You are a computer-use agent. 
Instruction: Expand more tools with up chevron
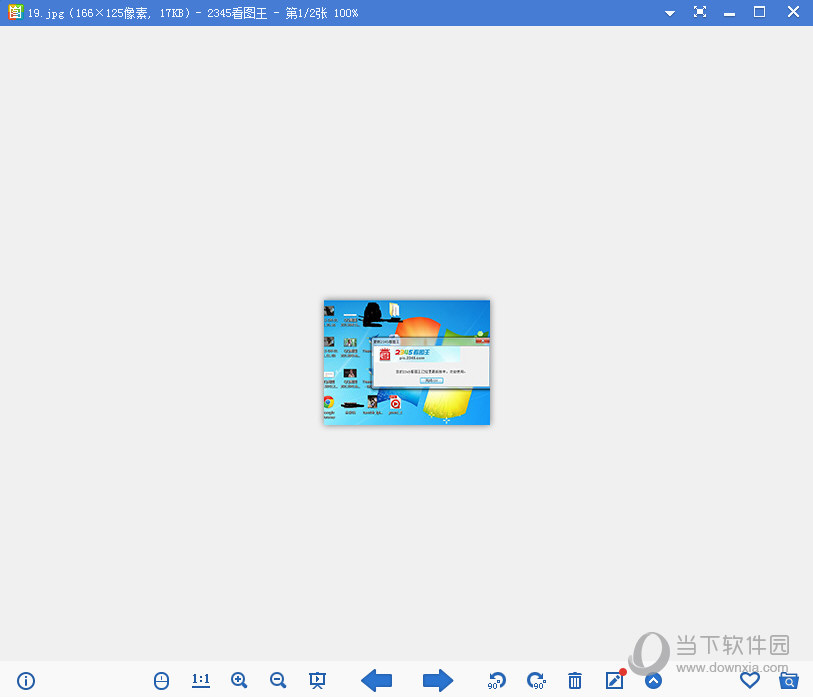[653, 681]
